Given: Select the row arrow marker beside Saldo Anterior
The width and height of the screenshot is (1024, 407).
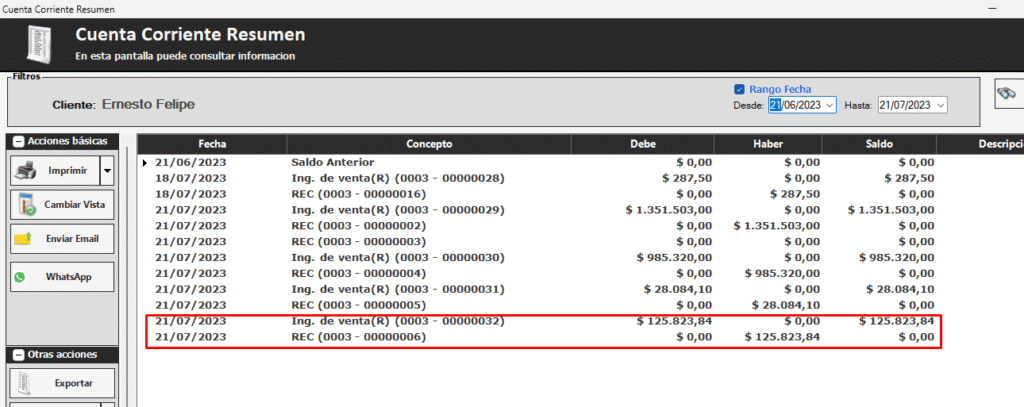Looking at the screenshot, I should [x=144, y=162].
